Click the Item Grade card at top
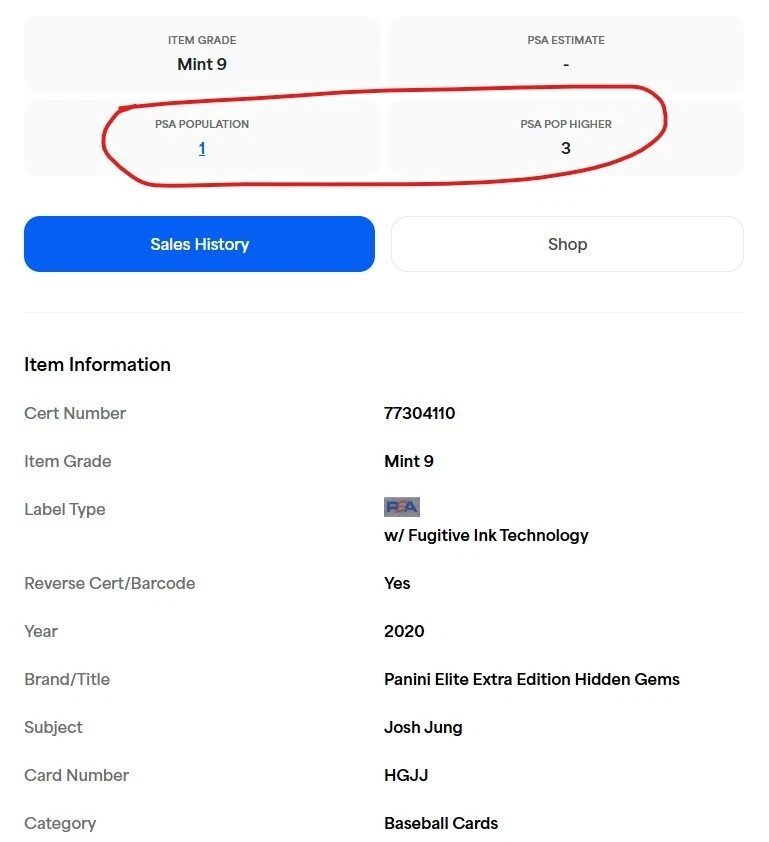 [202, 54]
